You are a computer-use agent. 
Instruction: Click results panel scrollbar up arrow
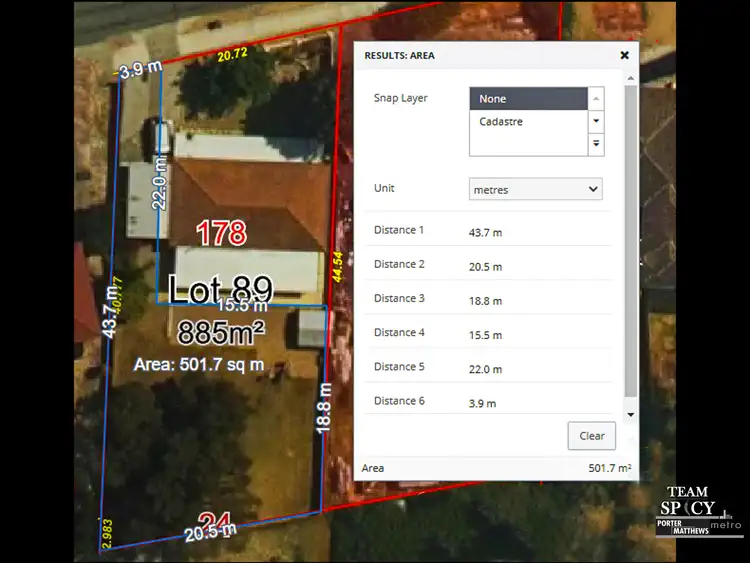point(629,77)
